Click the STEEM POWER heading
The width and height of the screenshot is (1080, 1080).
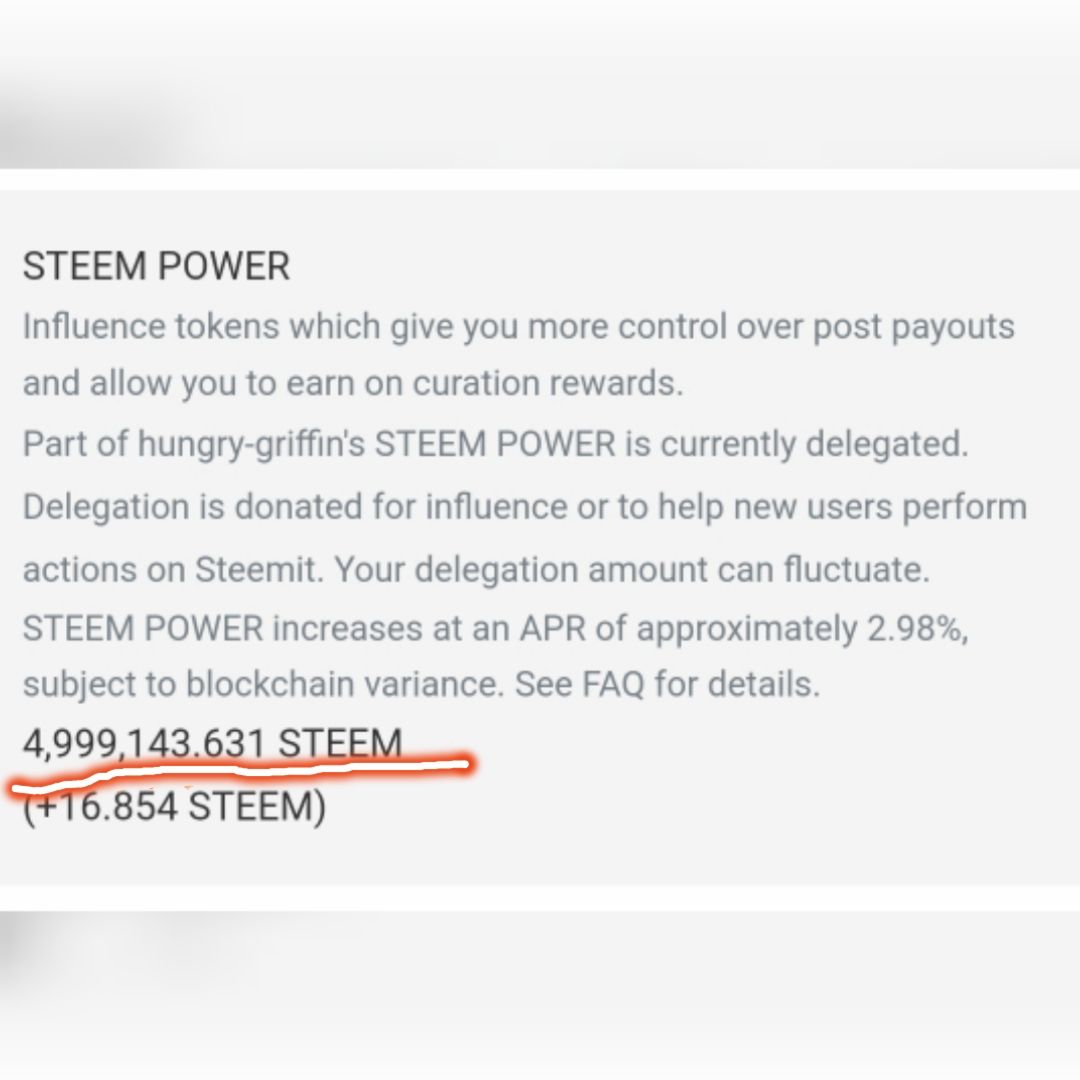click(156, 266)
